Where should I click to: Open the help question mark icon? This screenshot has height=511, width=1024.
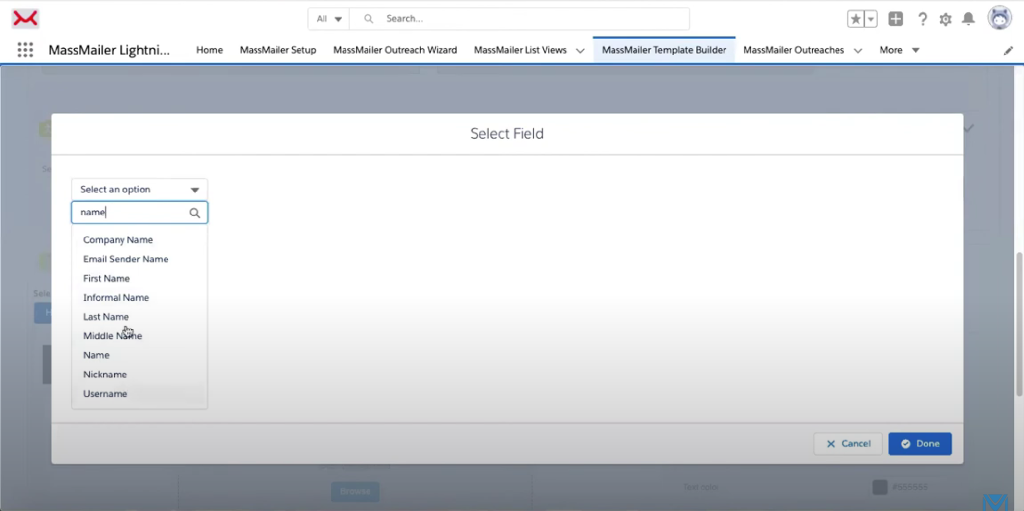coord(922,19)
